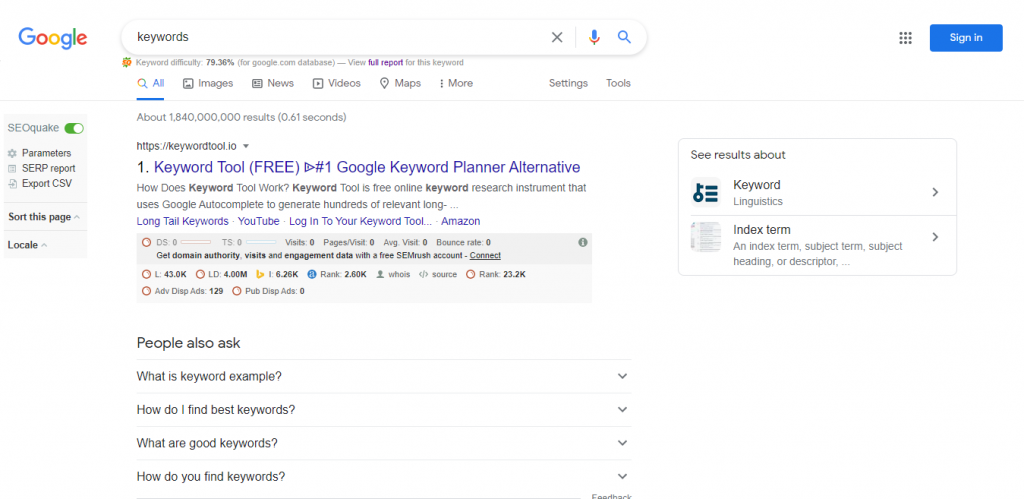The height and width of the screenshot is (499, 1024).
Task: Switch to the Images tab
Action: 208,84
